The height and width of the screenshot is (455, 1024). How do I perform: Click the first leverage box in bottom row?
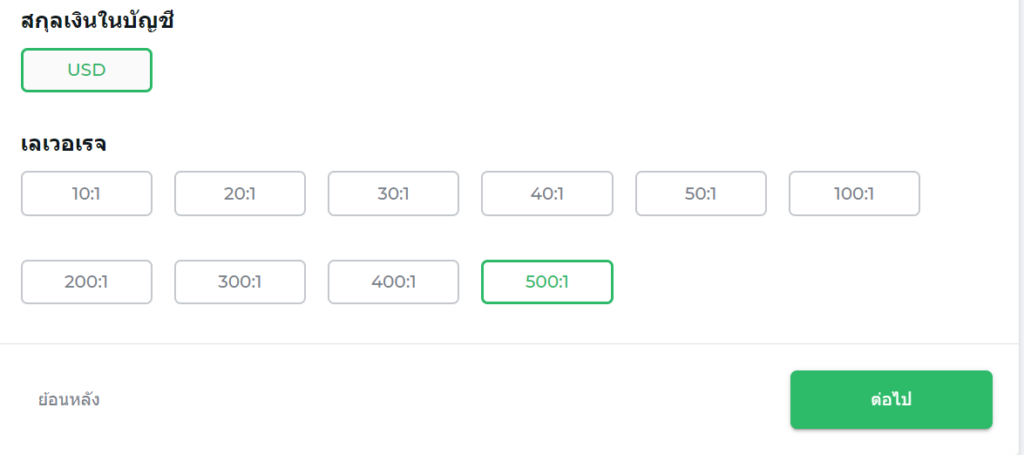click(86, 282)
